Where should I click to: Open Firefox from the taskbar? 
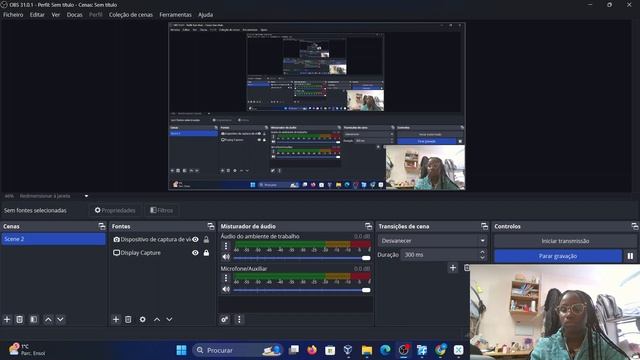[312, 350]
